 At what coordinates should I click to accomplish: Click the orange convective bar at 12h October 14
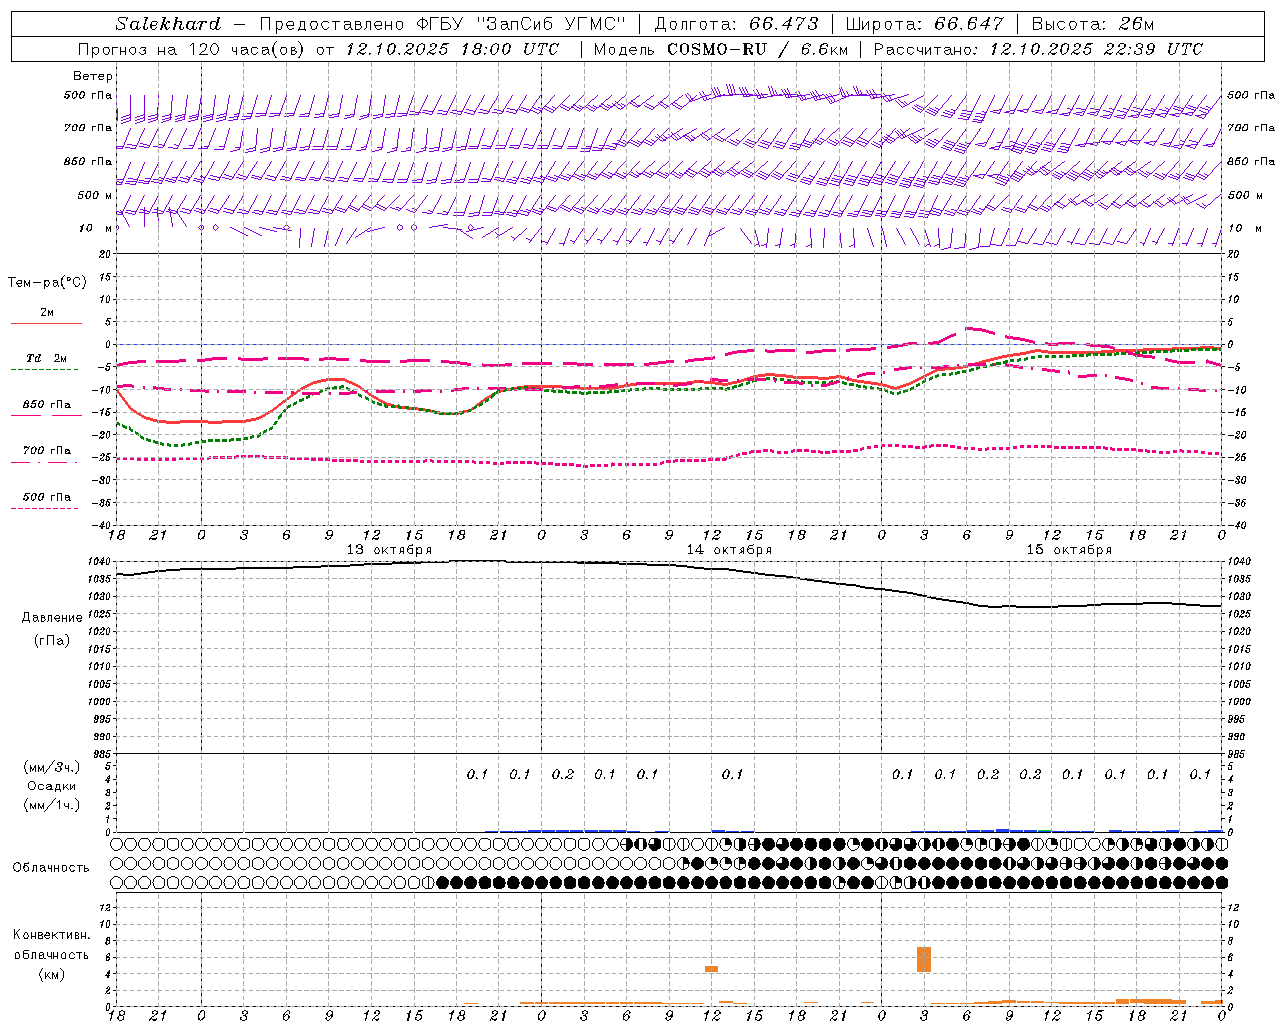711,968
